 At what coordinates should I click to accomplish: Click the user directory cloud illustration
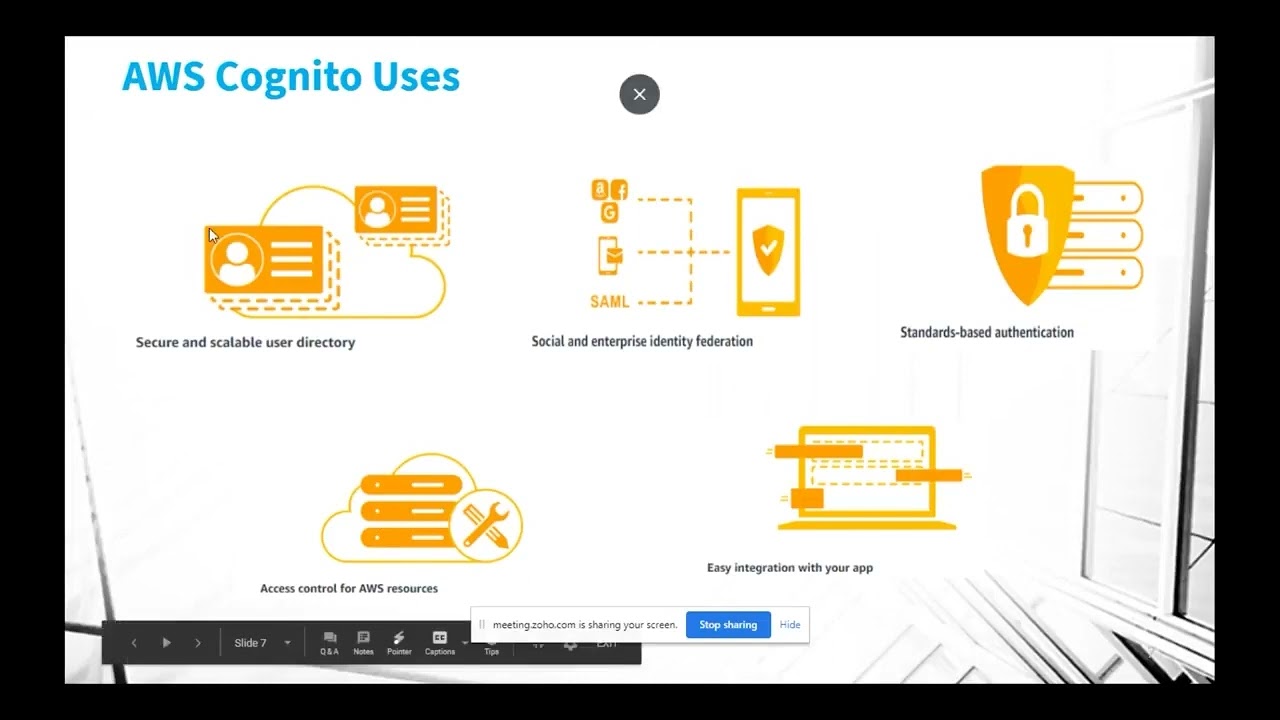[x=325, y=252]
